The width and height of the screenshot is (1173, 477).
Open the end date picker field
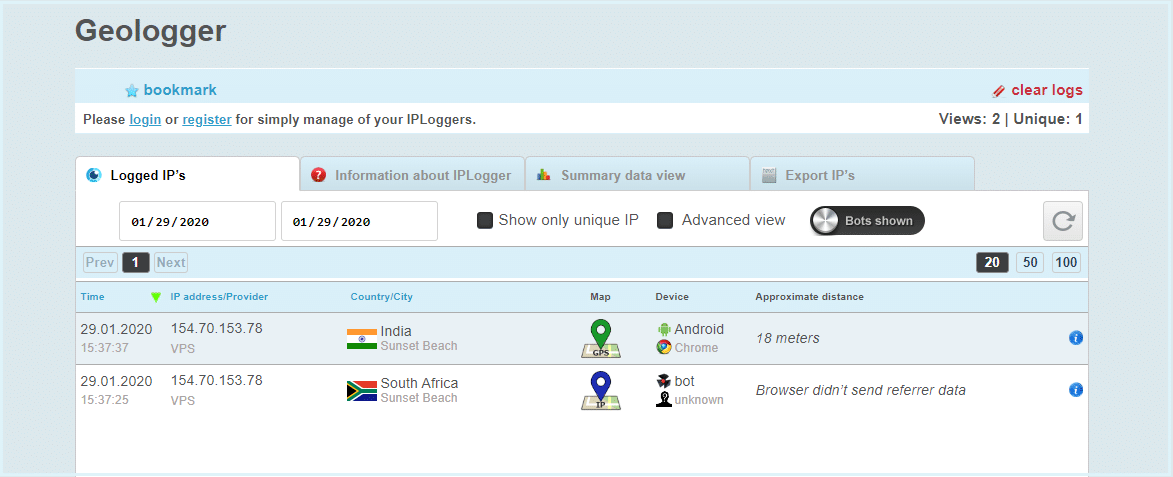pos(359,221)
